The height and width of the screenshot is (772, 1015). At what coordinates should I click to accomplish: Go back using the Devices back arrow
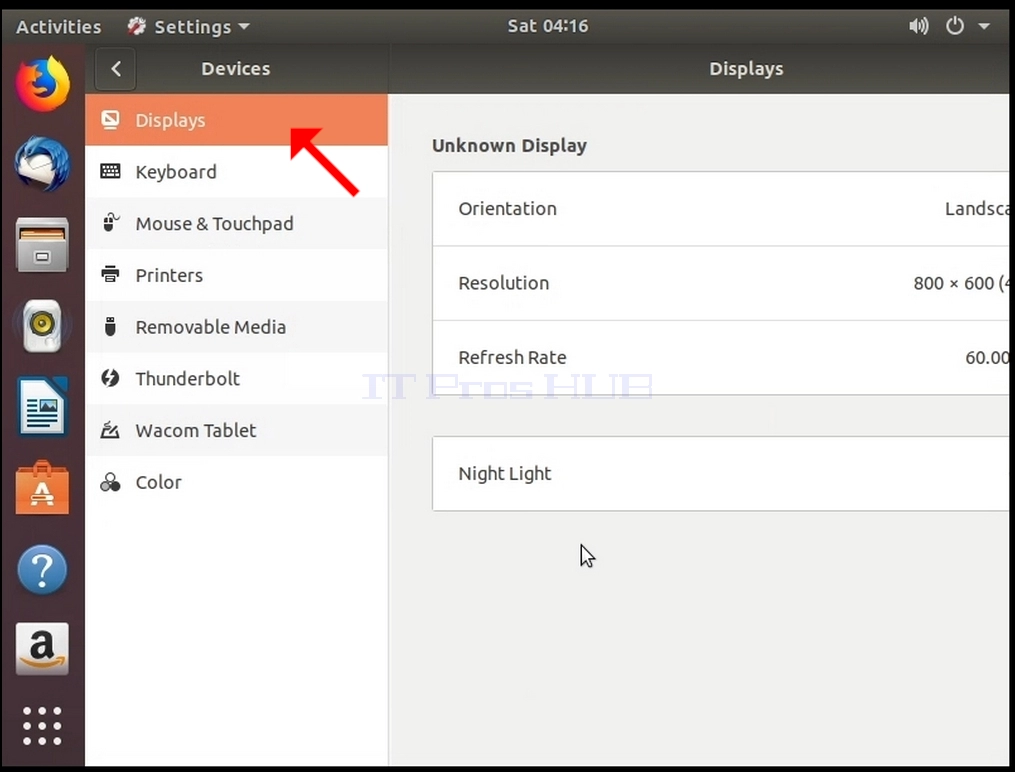point(115,69)
